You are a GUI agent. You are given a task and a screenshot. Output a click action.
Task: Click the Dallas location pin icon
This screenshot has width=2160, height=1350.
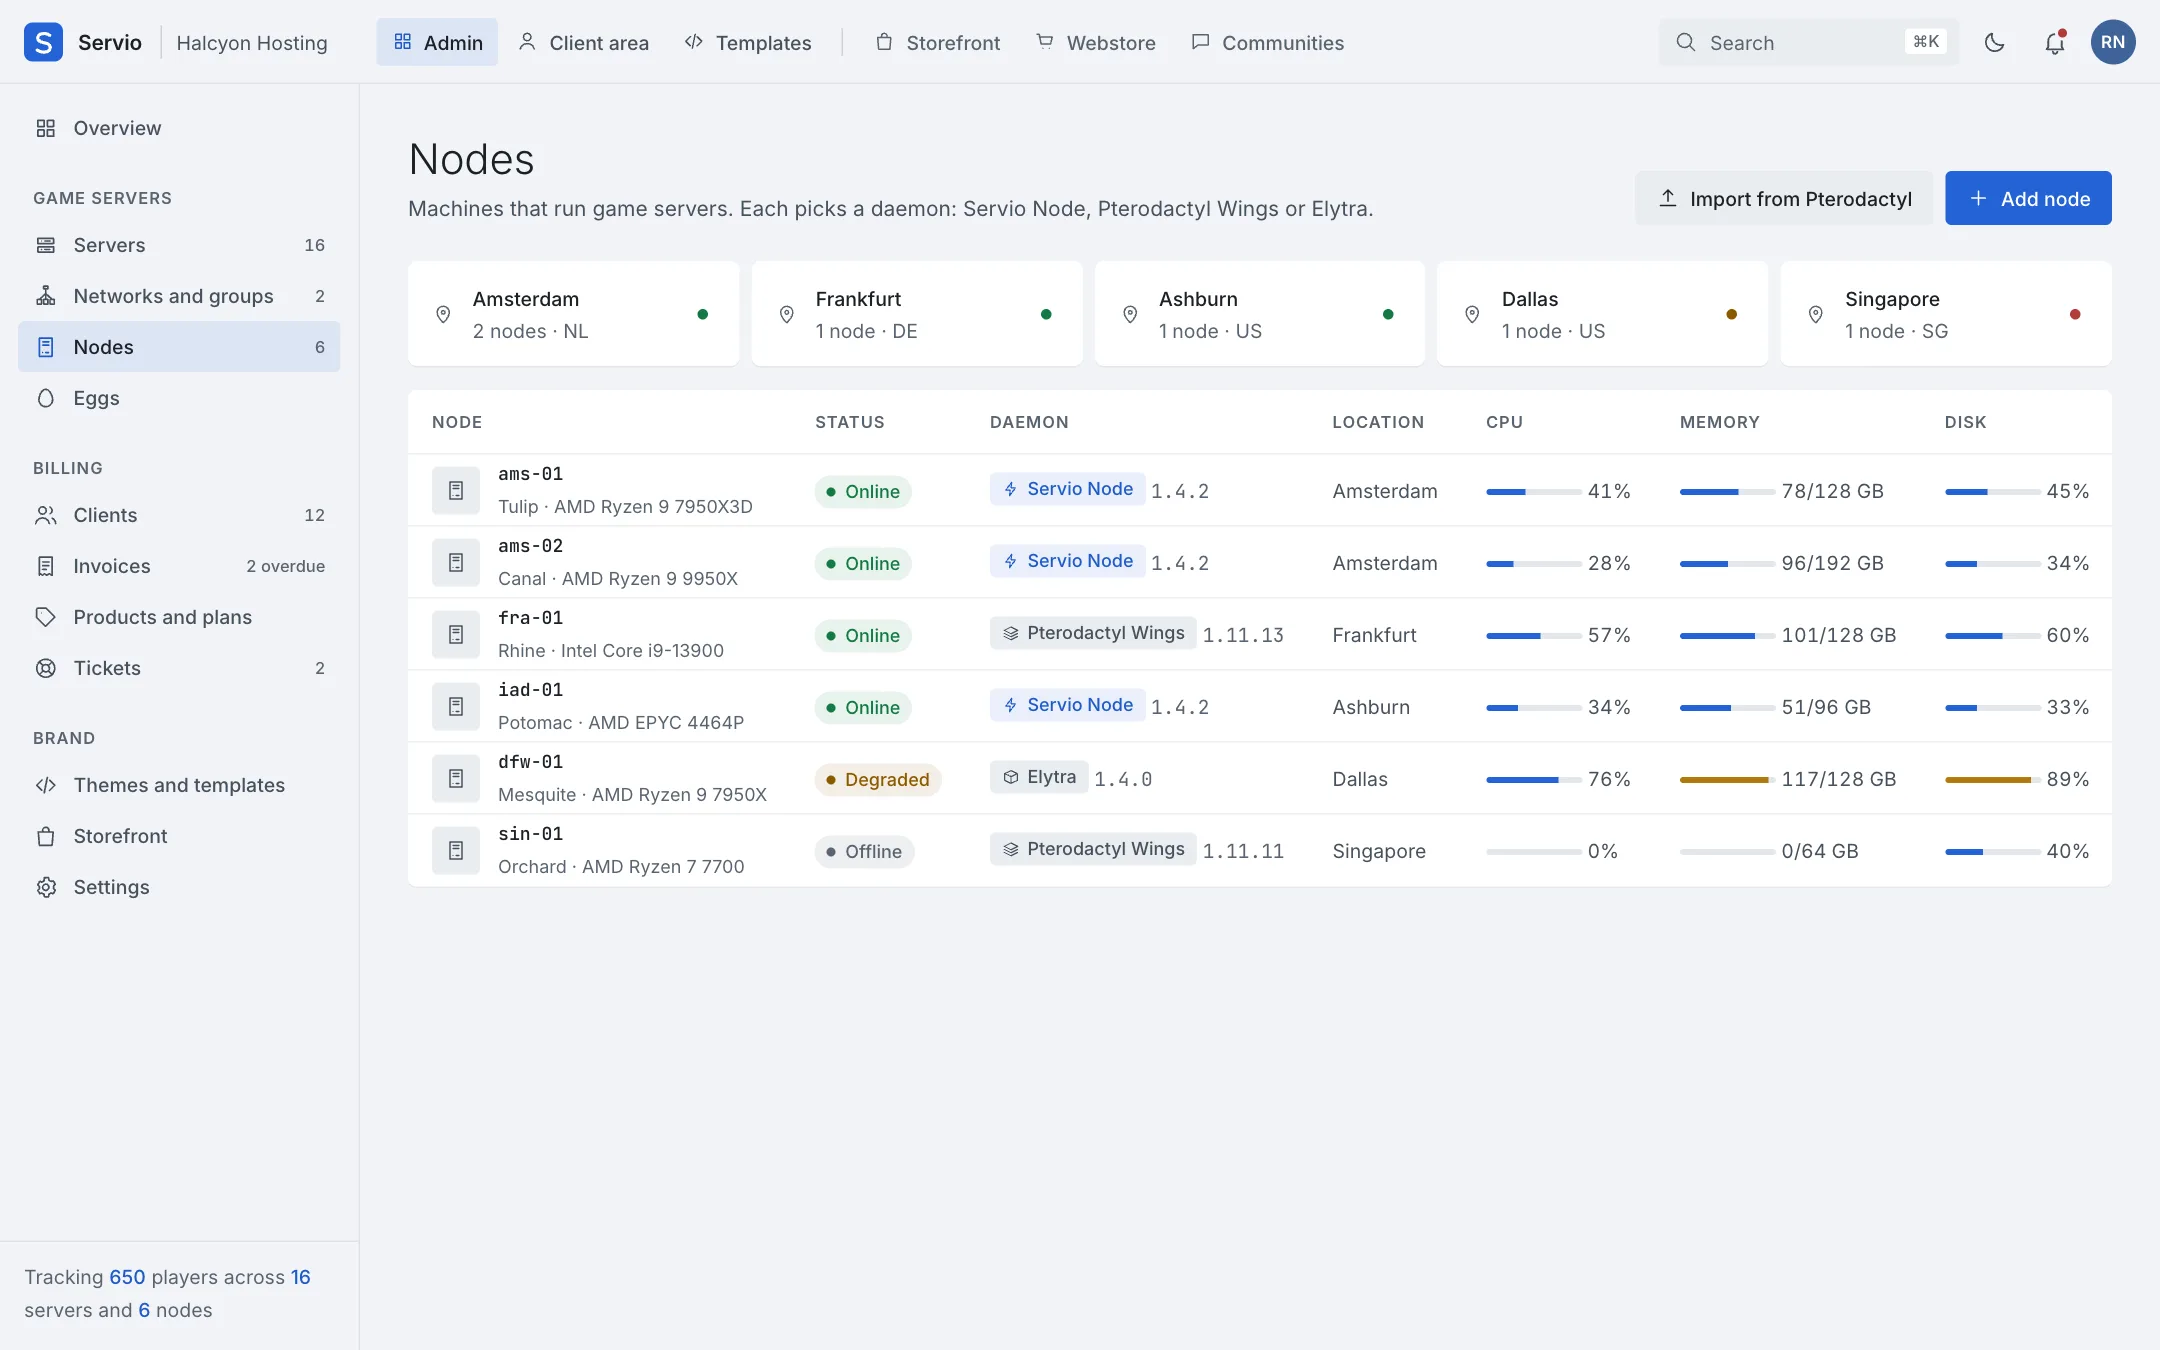1472,314
